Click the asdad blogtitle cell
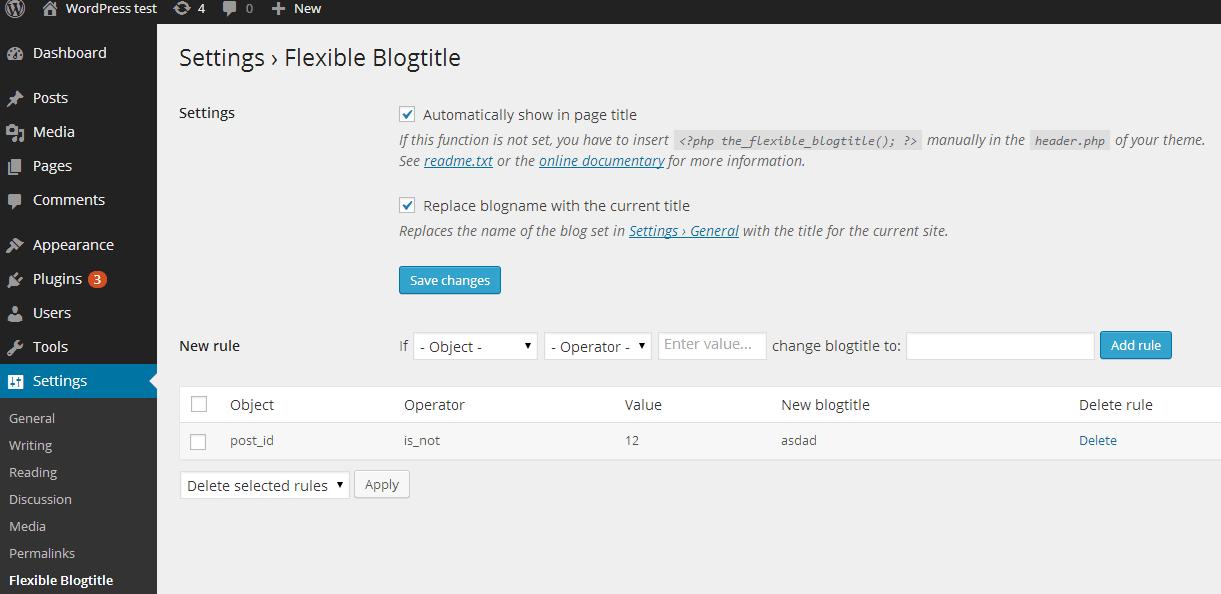 pyautogui.click(x=799, y=440)
